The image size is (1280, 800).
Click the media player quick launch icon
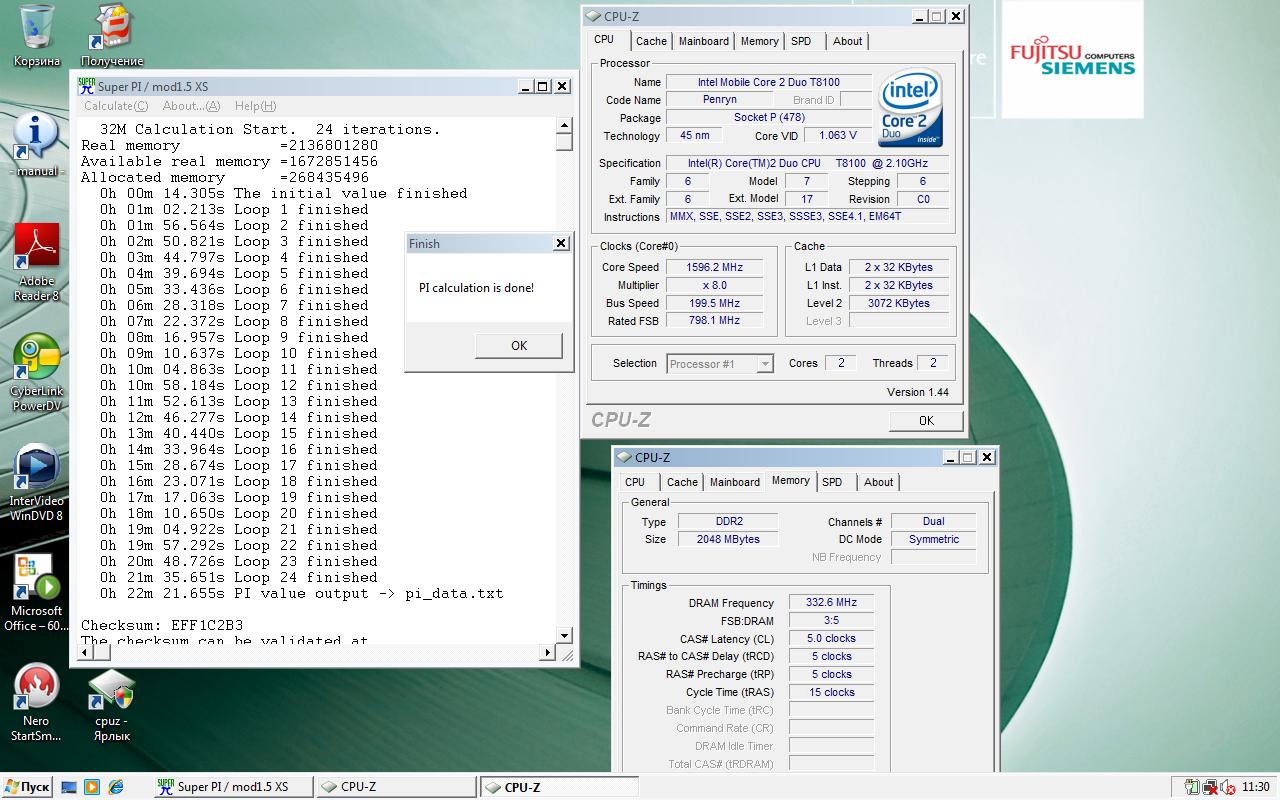click(92, 787)
